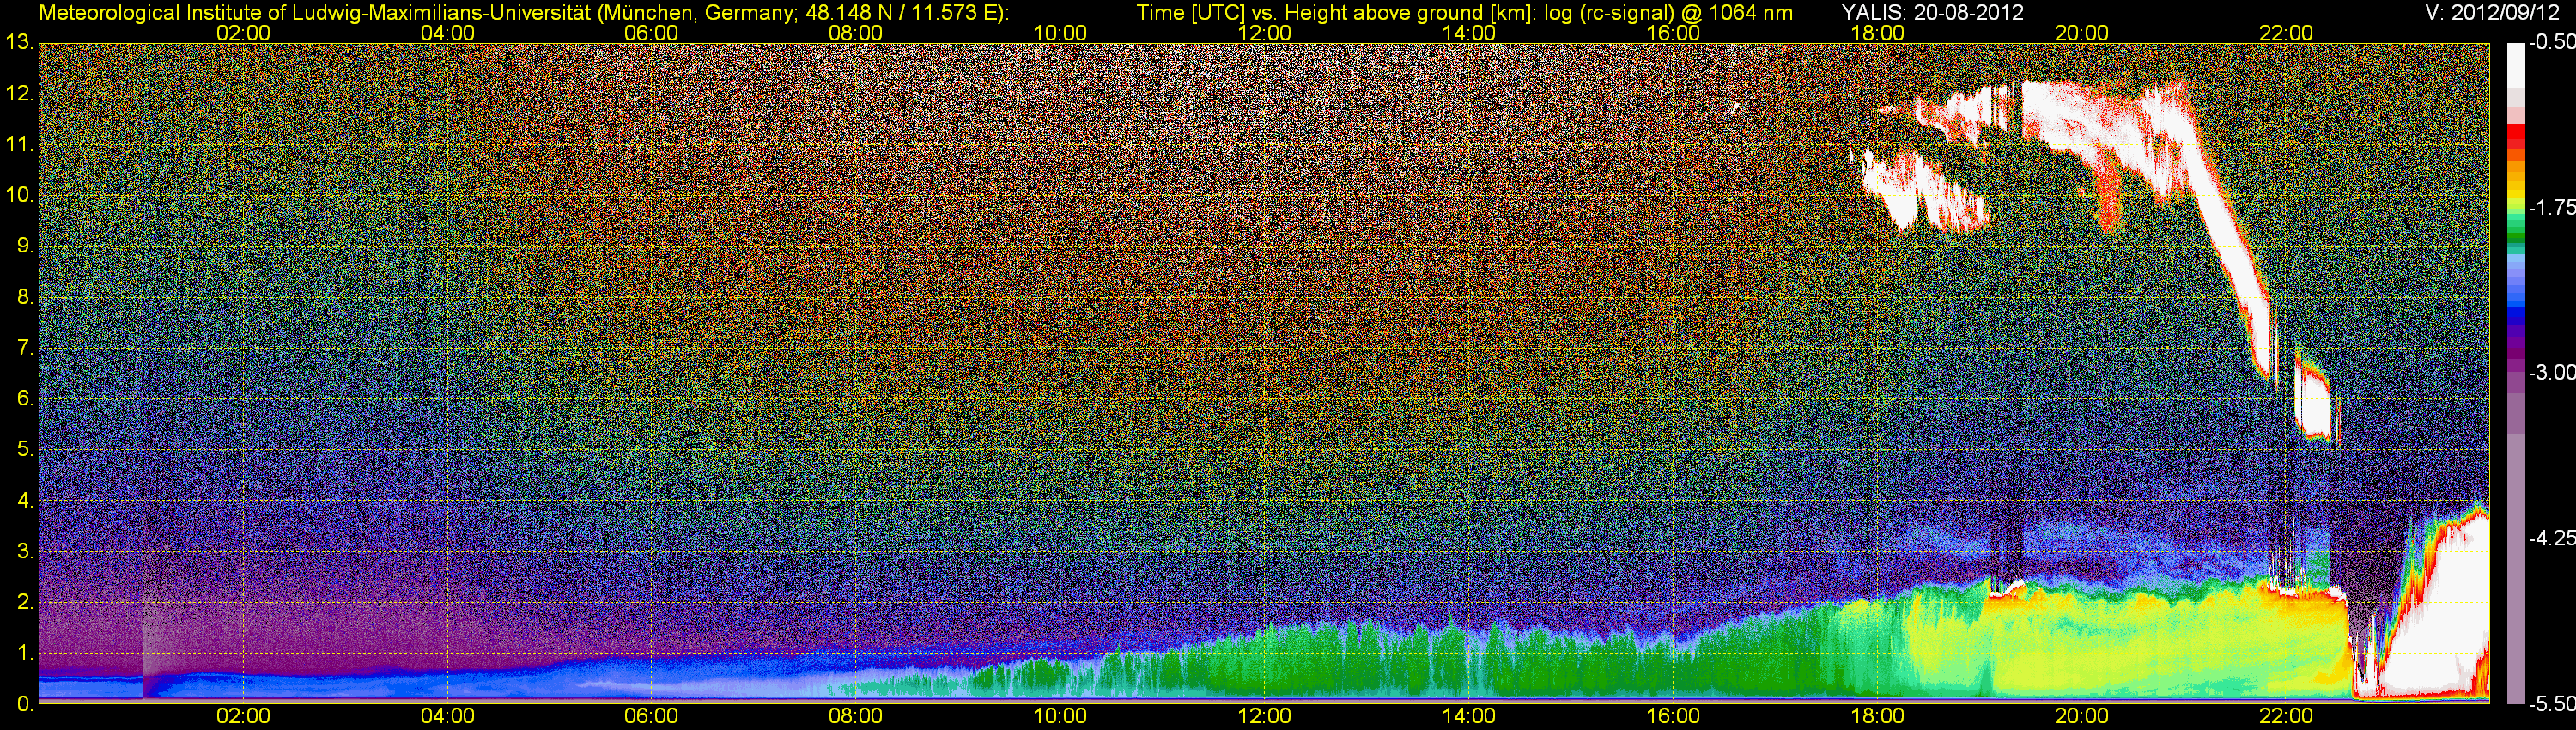2576x730 pixels.
Task: Click '20:00' on the upper time axis
Action: click(2082, 33)
